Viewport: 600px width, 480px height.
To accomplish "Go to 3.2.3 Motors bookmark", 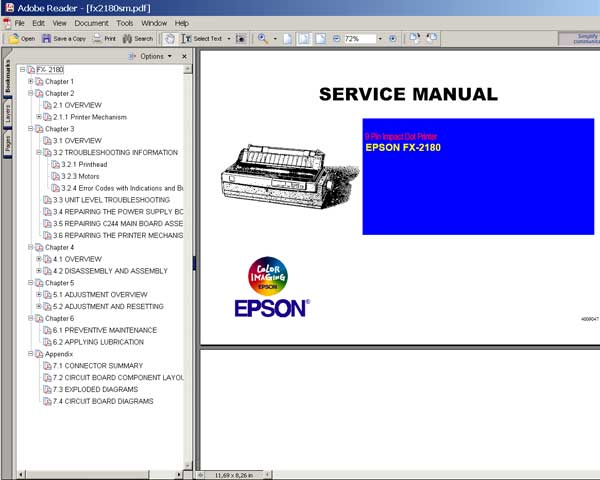I will coord(80,176).
